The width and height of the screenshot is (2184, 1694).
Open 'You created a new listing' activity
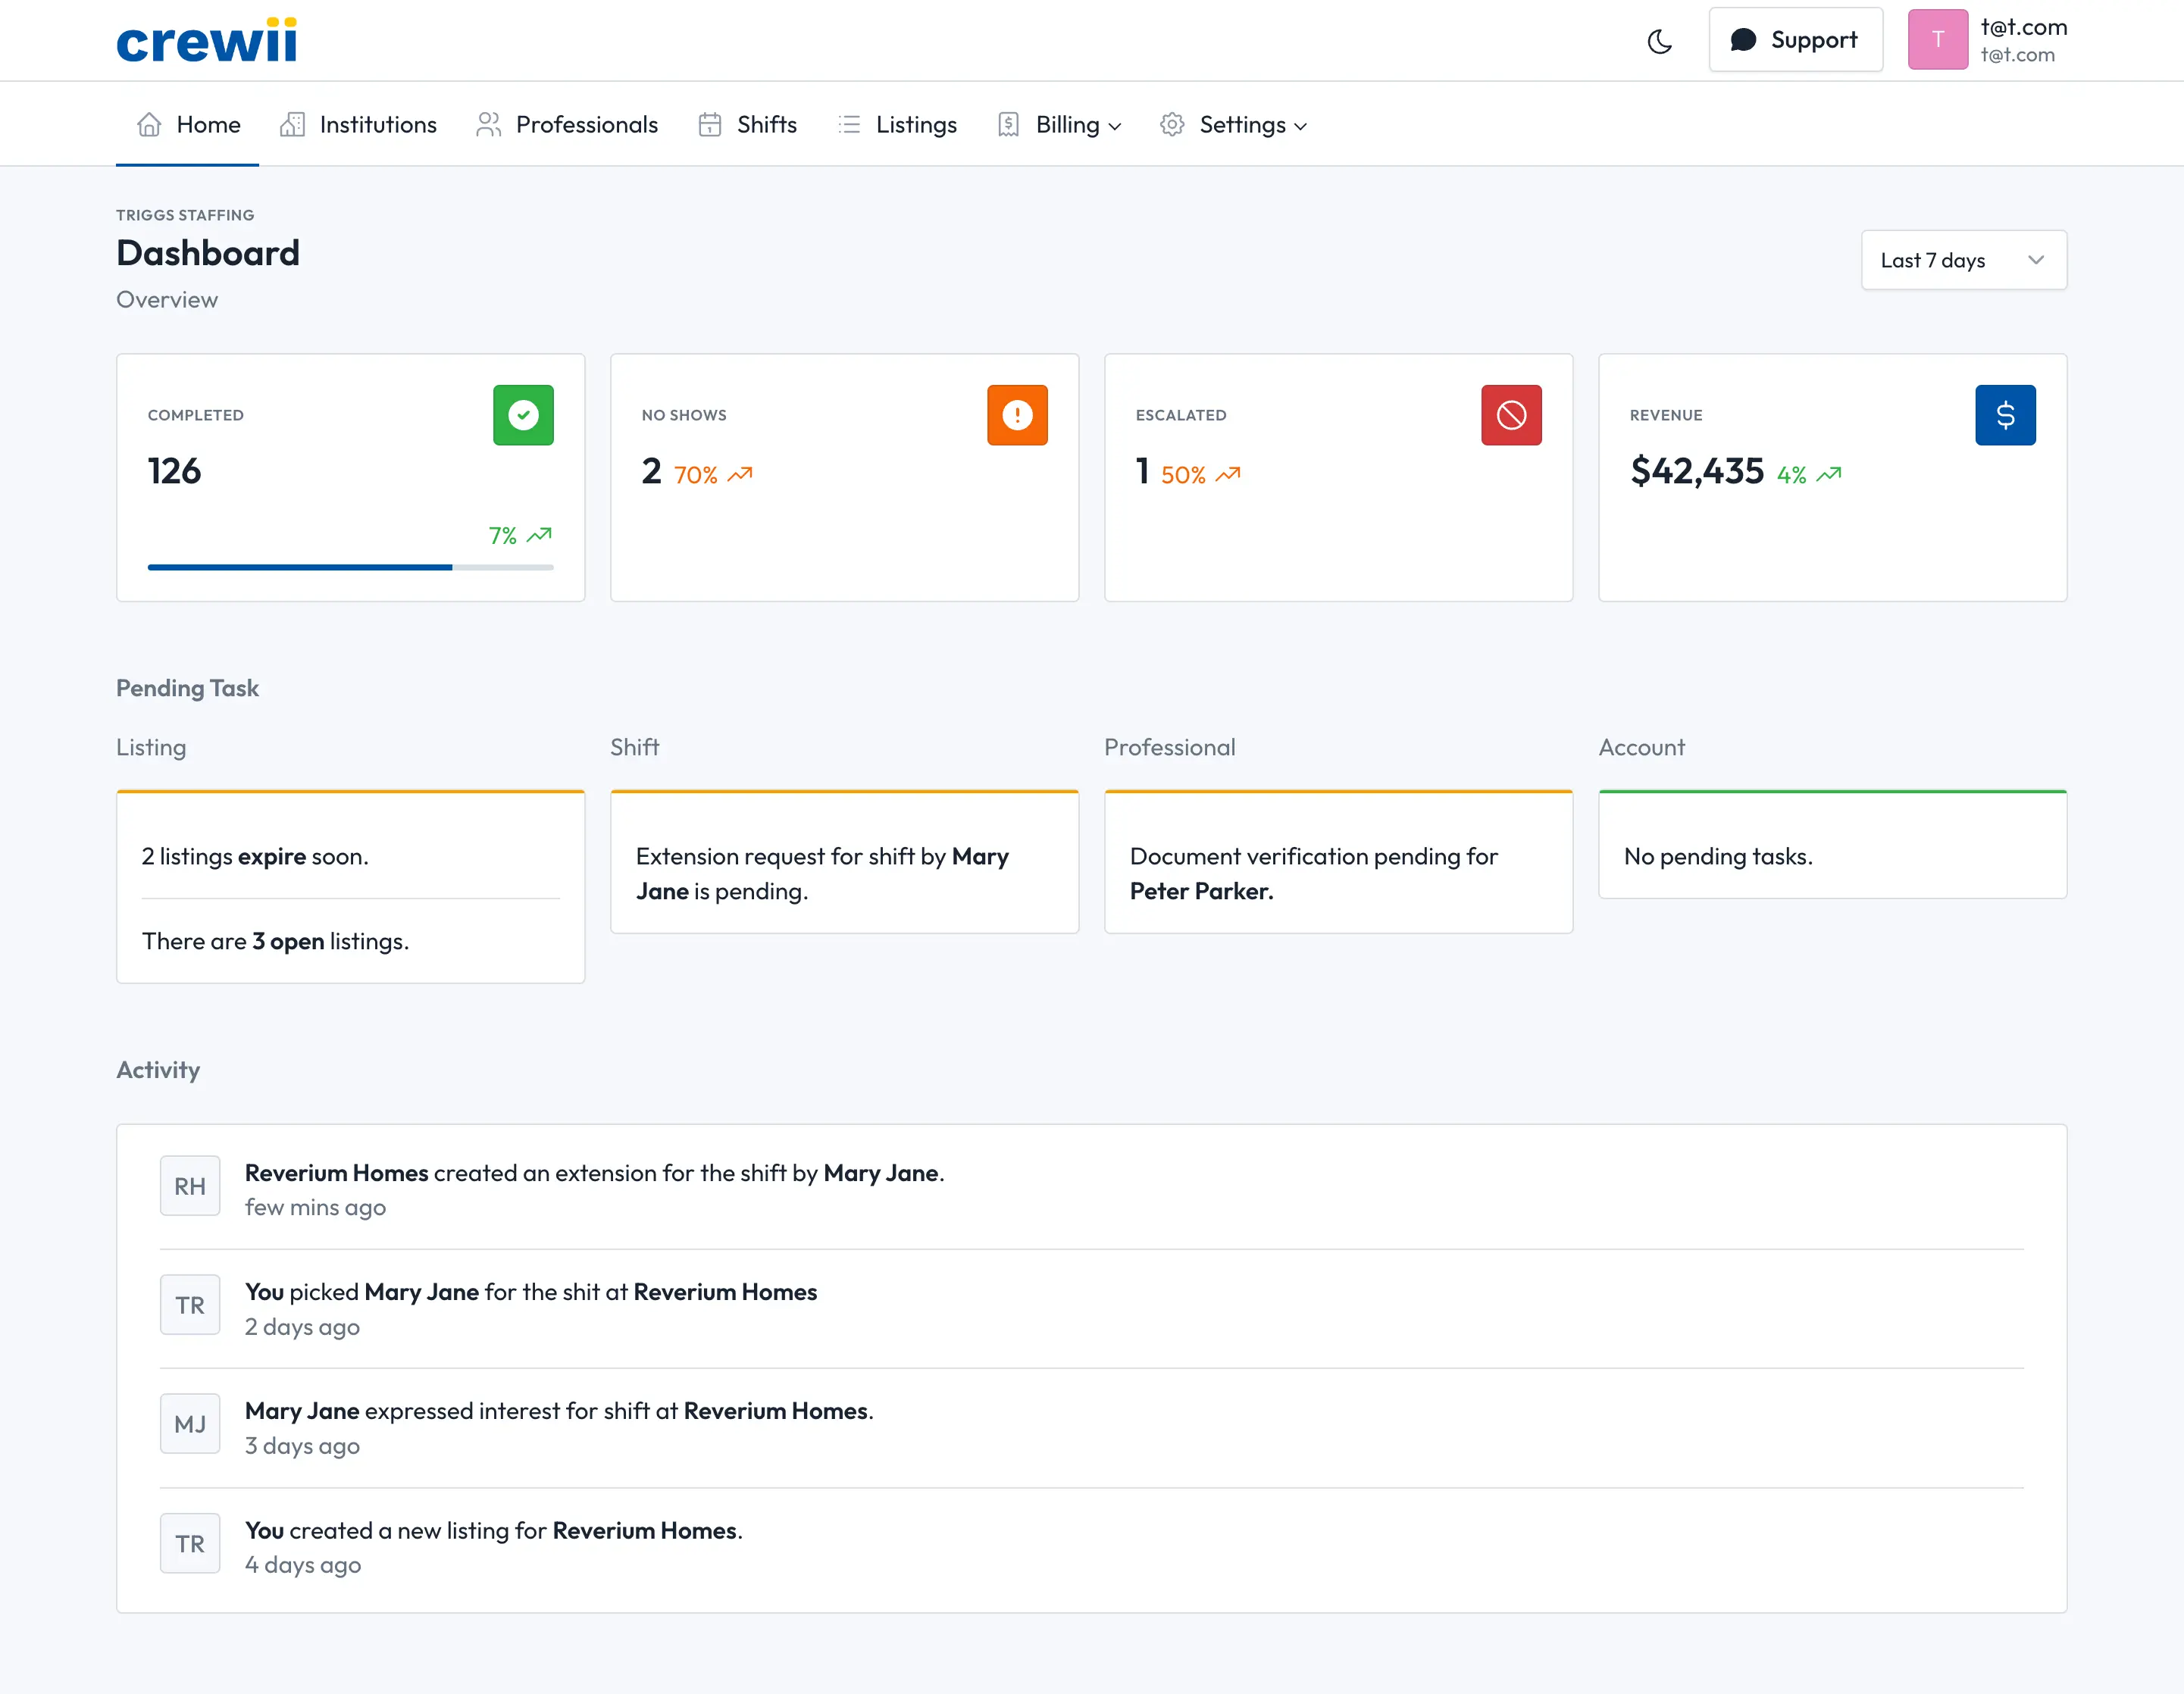coord(1091,1546)
